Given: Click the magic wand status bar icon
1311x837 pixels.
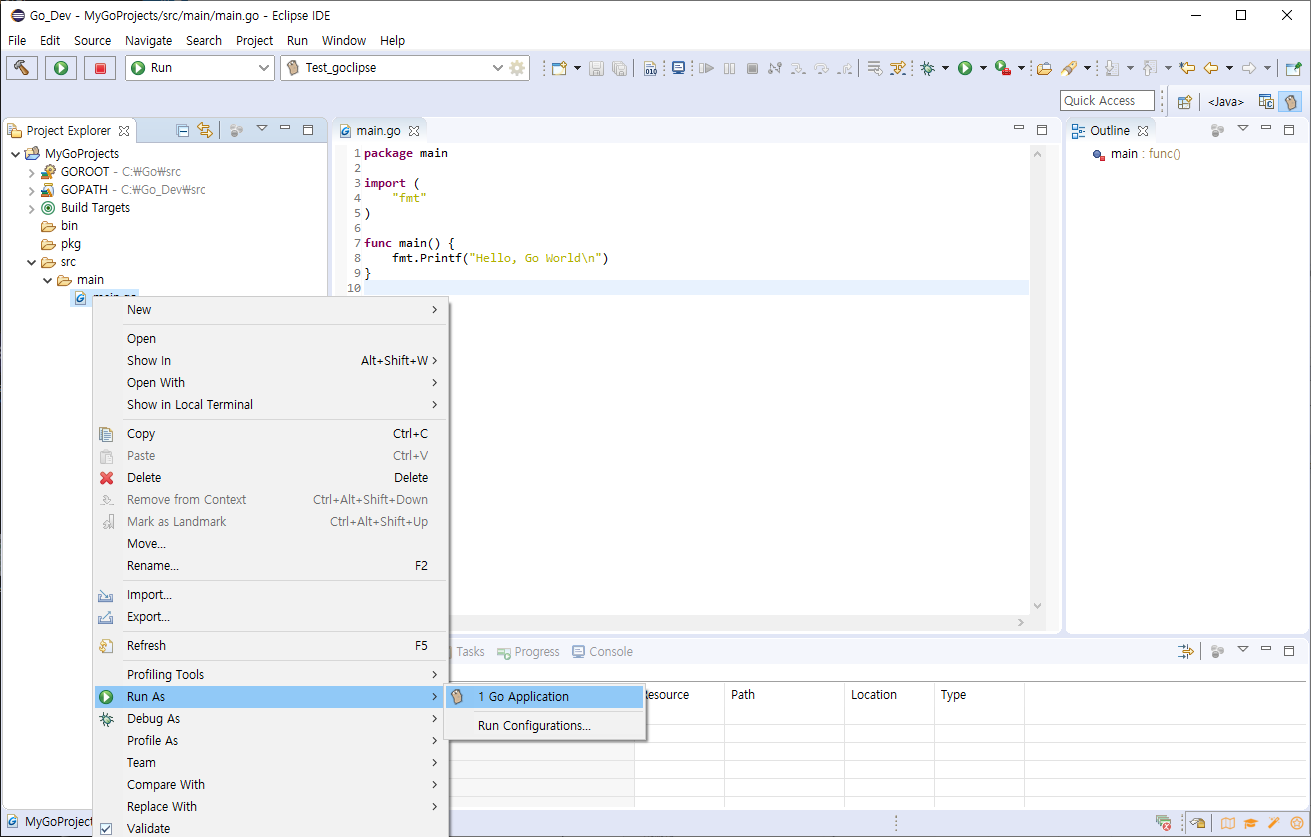Looking at the screenshot, I should pos(1274,823).
